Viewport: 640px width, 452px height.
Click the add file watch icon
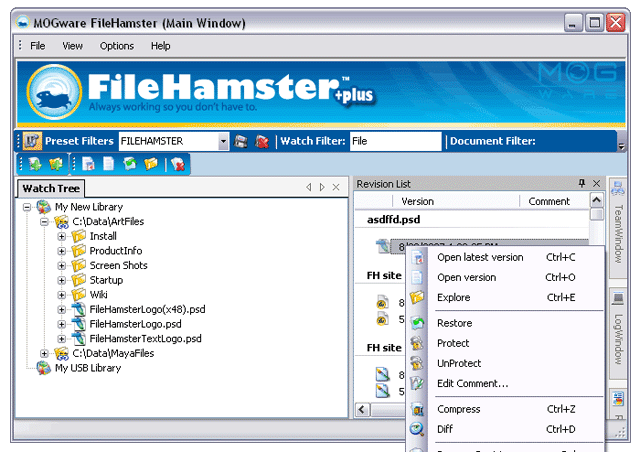(x=35, y=164)
